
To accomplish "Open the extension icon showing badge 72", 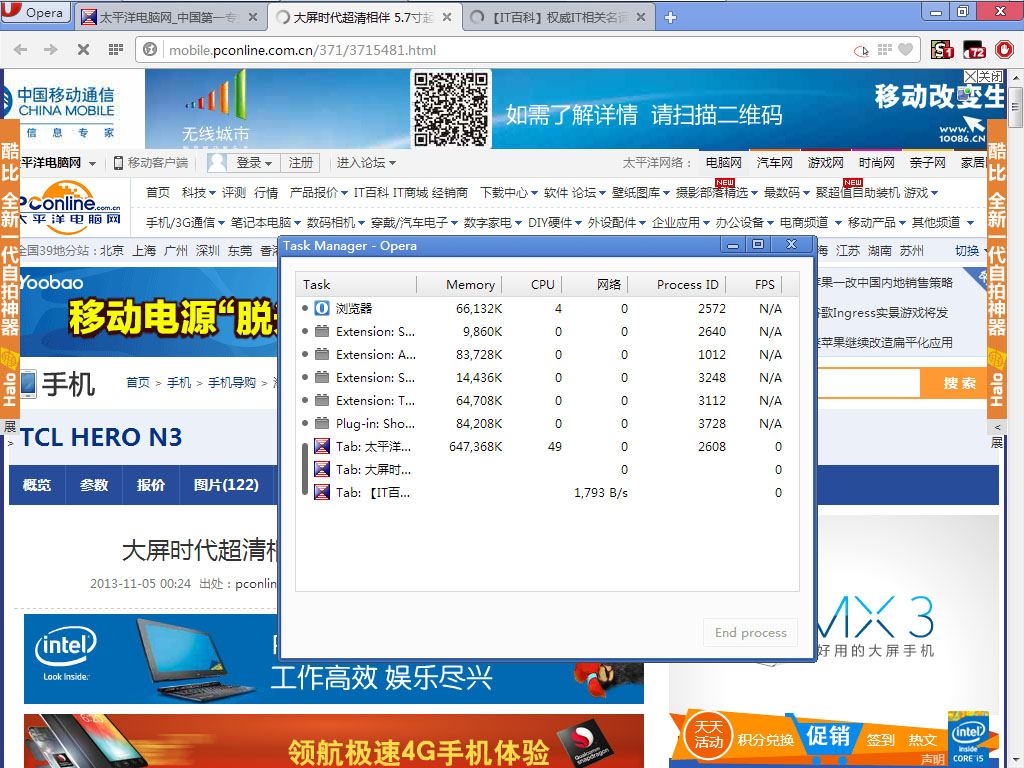I will (x=974, y=50).
